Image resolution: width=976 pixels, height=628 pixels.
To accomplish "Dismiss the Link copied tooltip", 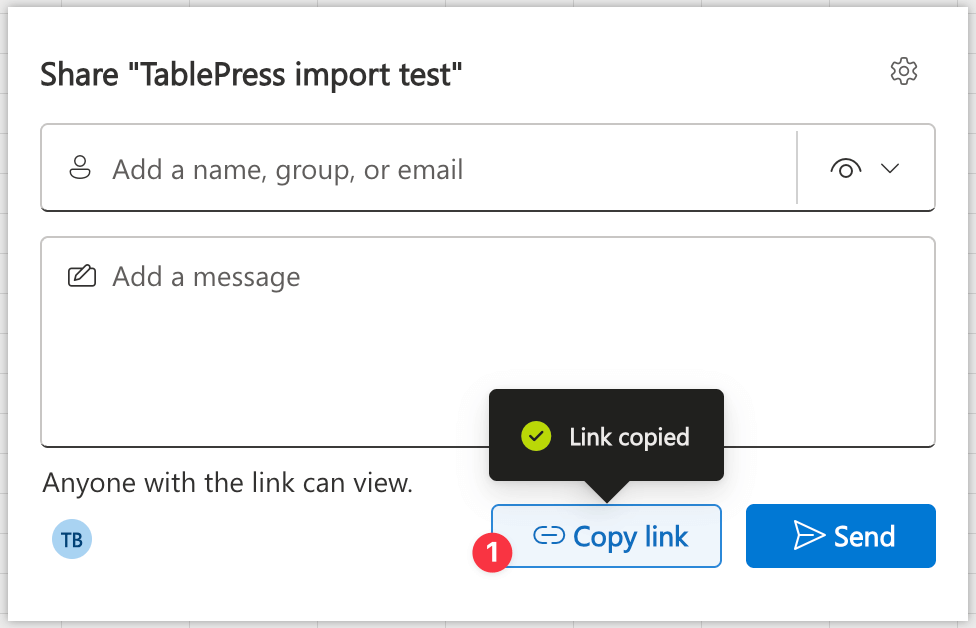I will pos(605,436).
